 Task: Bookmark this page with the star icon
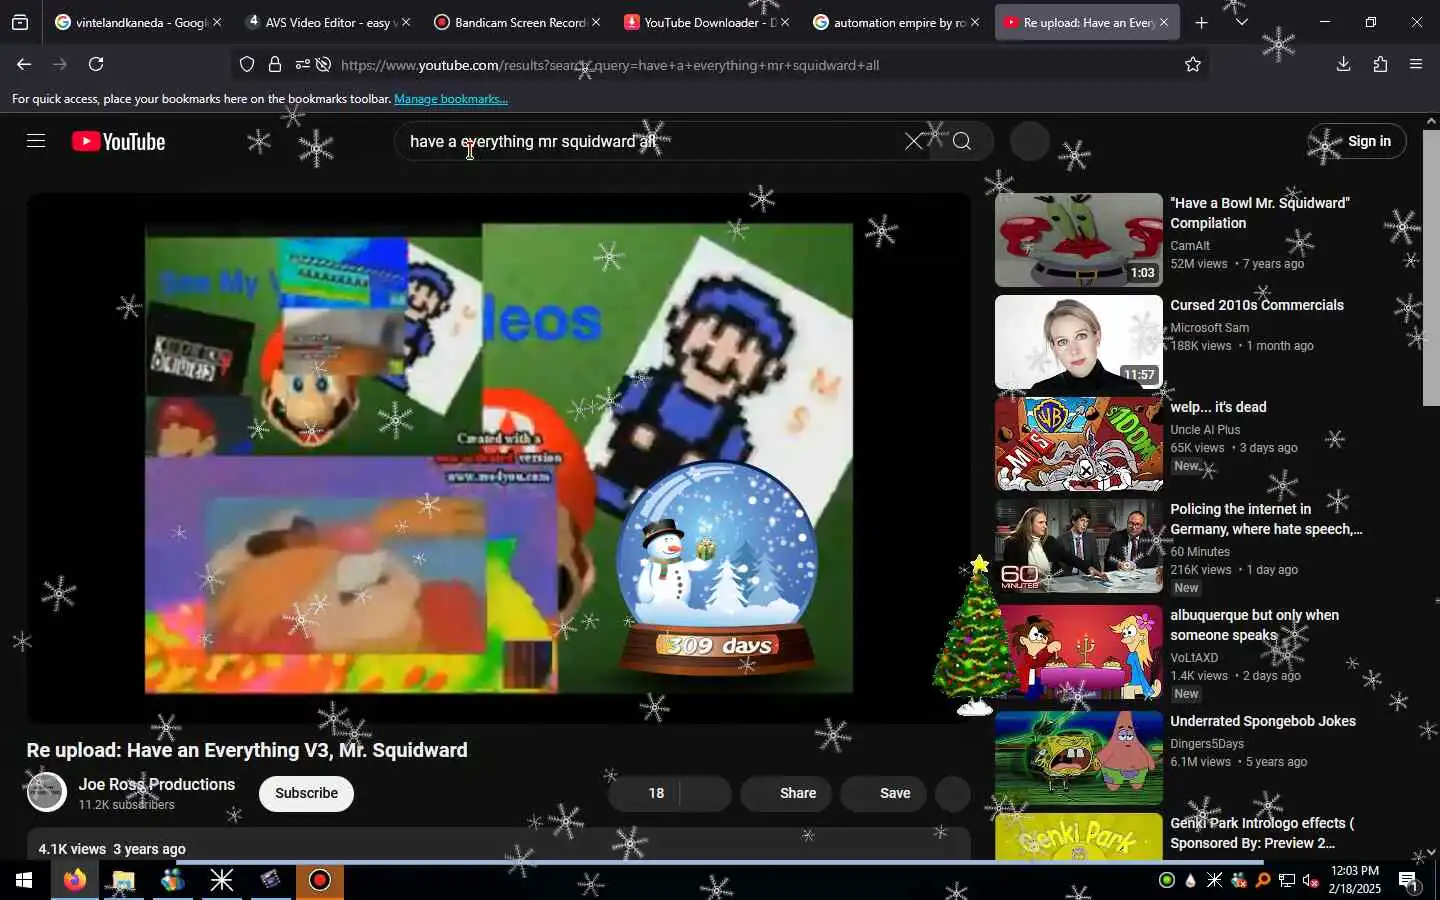click(1192, 65)
